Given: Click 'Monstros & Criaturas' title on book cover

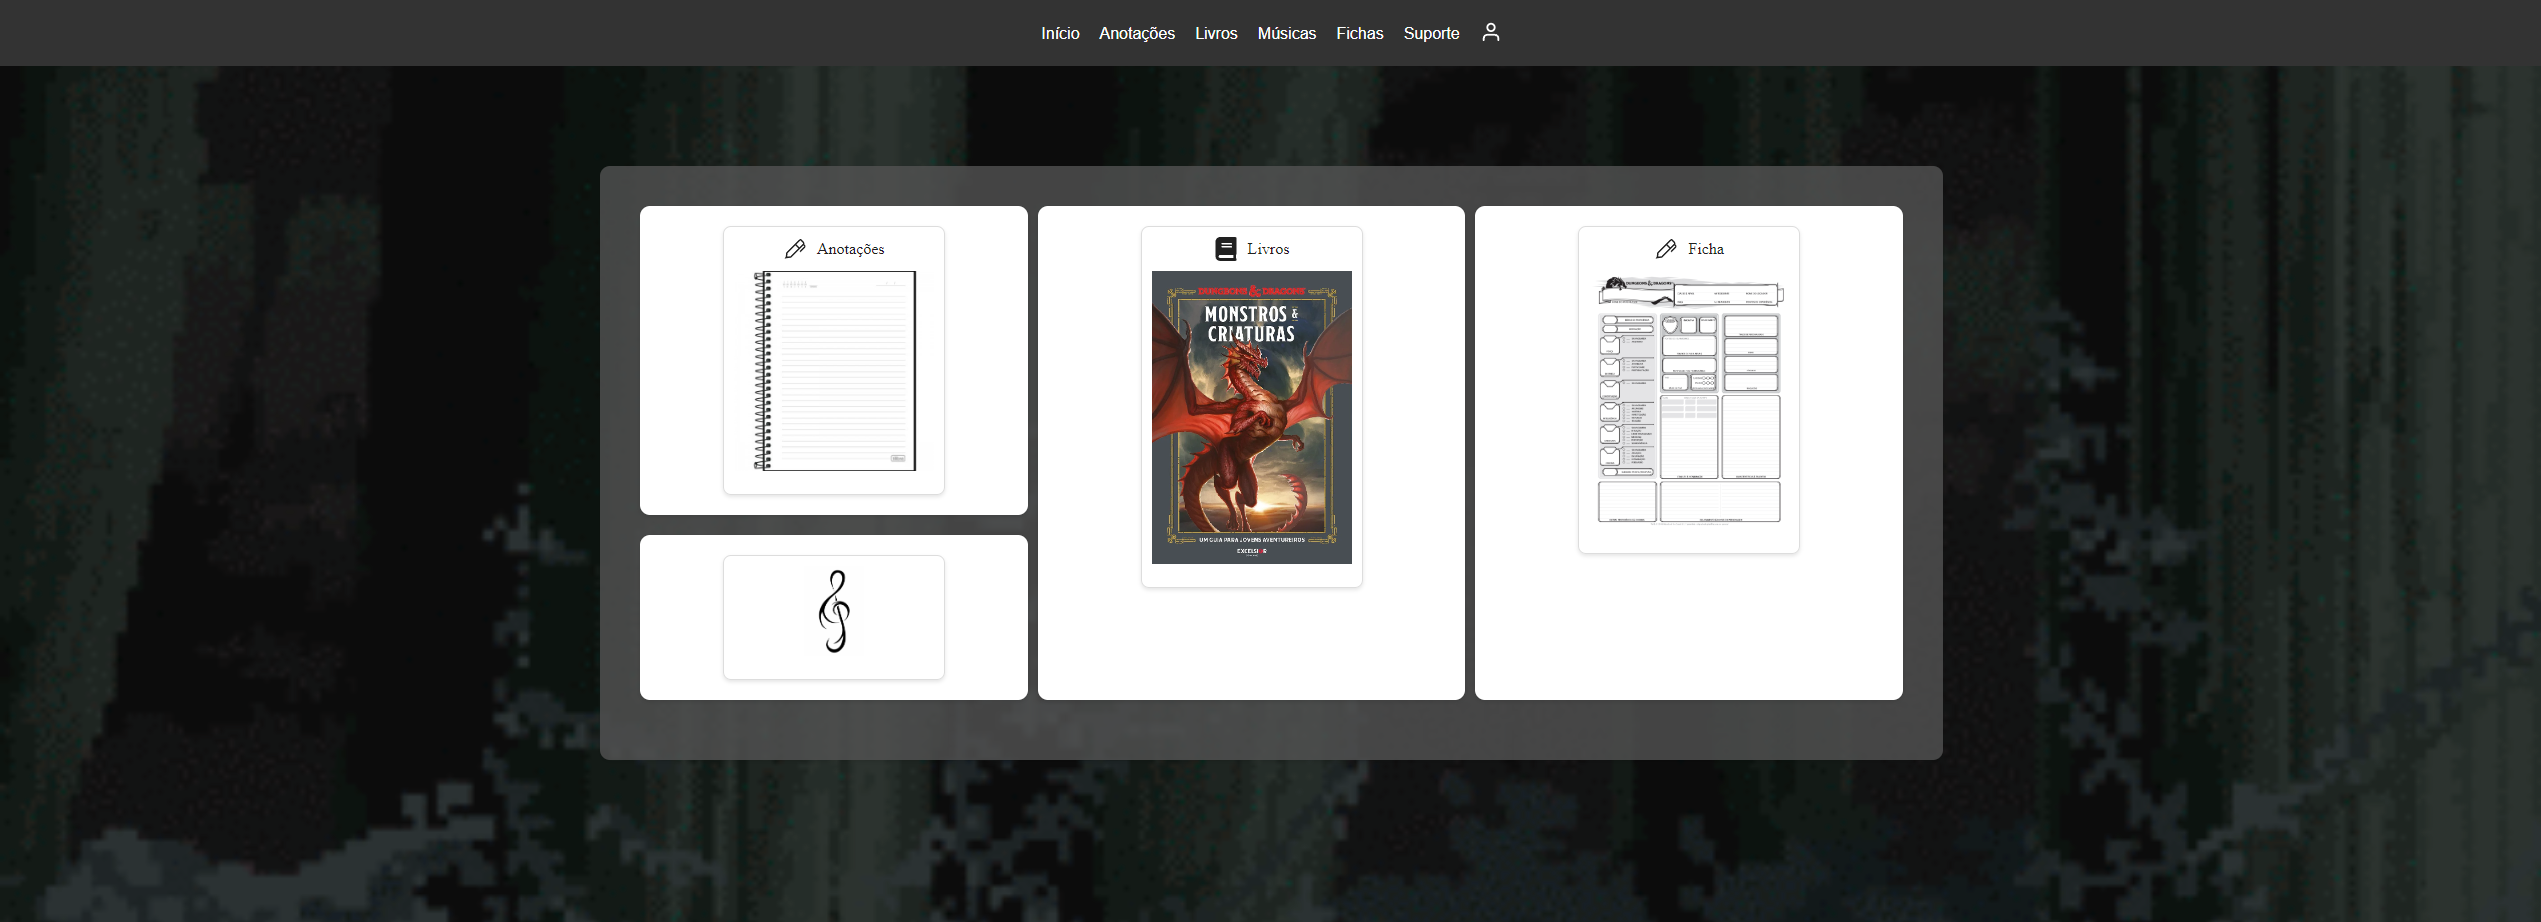Looking at the screenshot, I should [1250, 324].
